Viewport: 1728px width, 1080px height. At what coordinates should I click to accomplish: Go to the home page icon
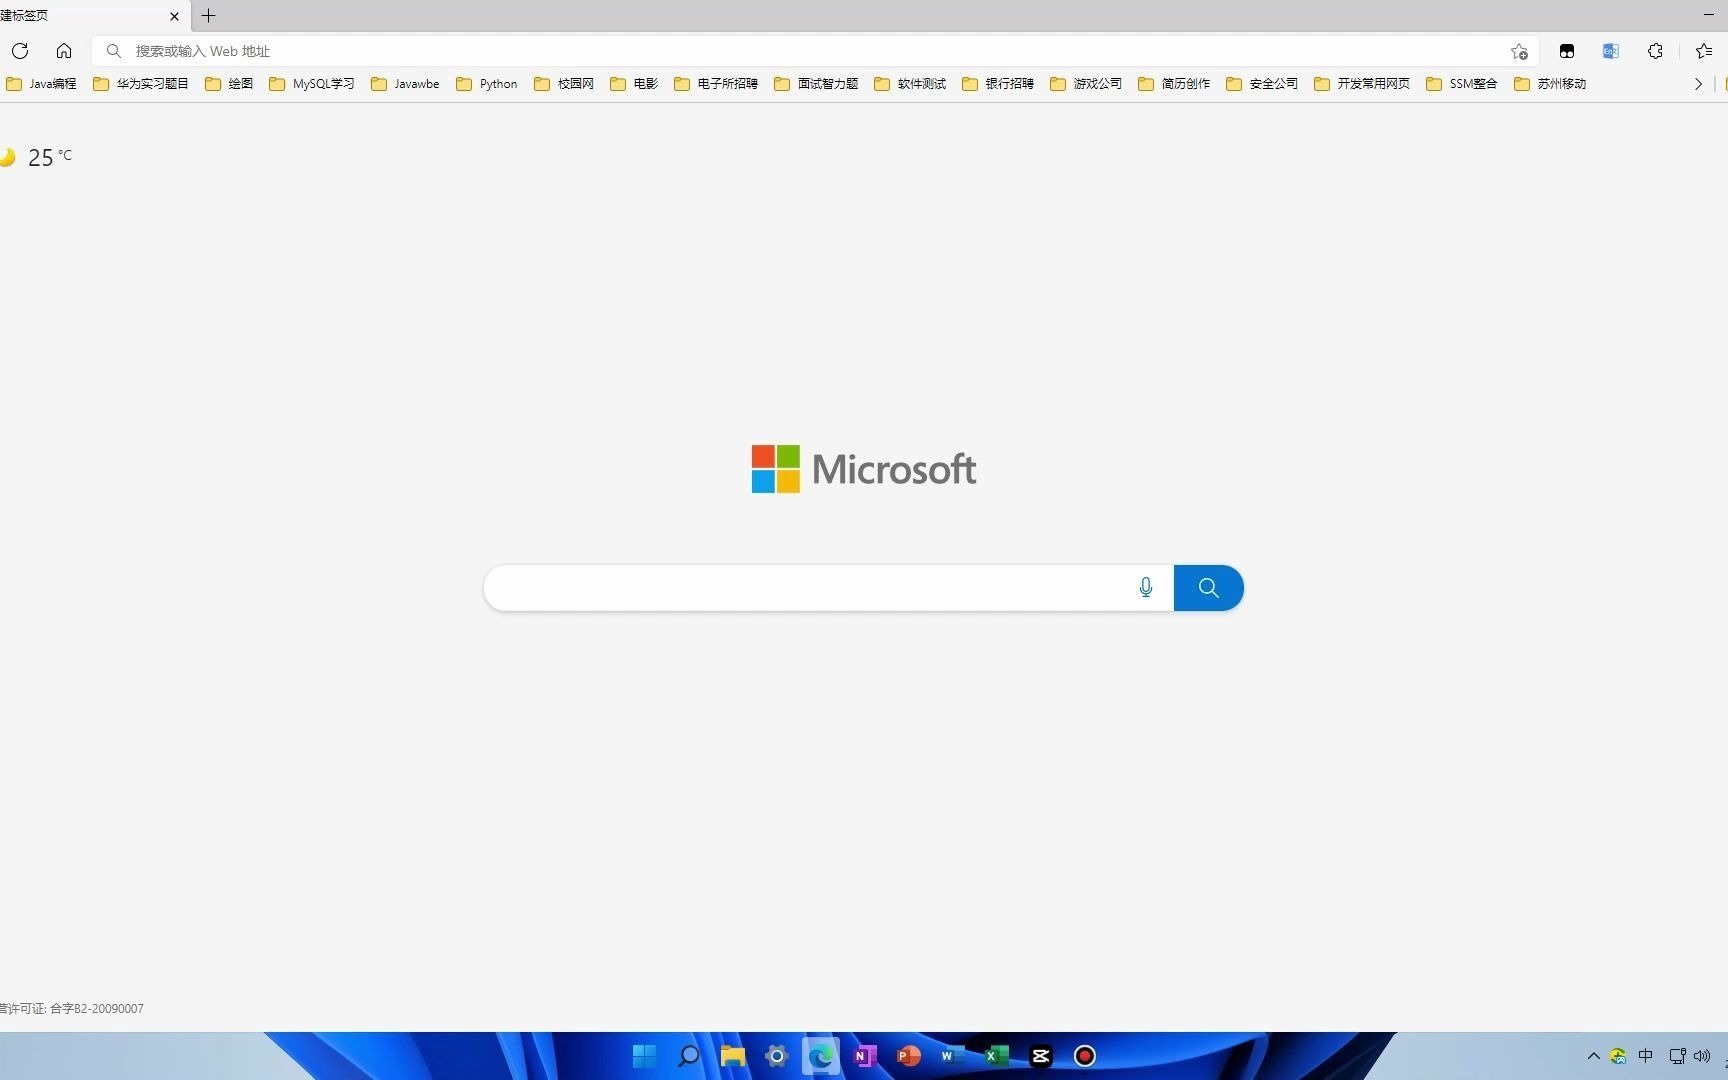pyautogui.click(x=64, y=51)
